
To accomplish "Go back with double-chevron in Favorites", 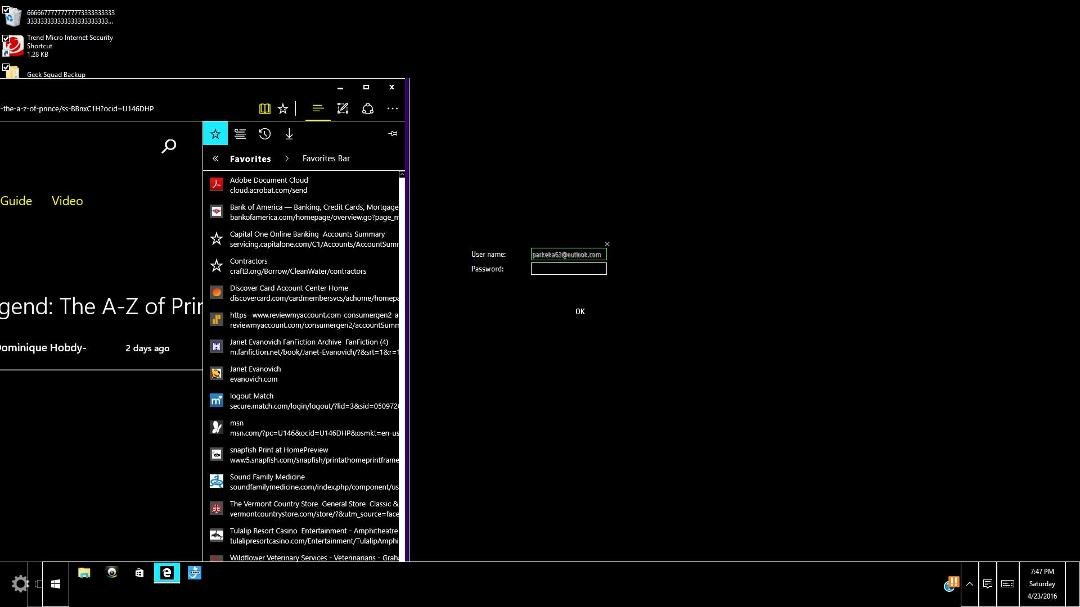I will click(216, 158).
